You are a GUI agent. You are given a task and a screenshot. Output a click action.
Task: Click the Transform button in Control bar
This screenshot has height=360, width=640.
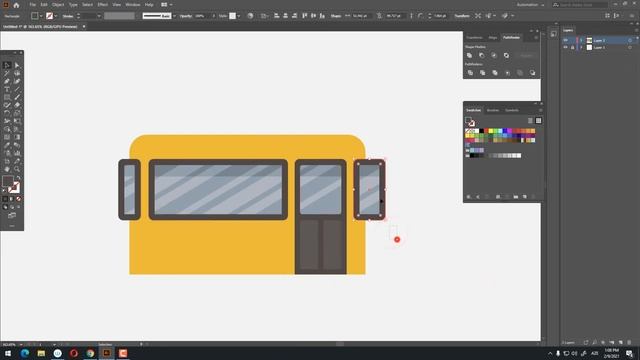tap(462, 16)
